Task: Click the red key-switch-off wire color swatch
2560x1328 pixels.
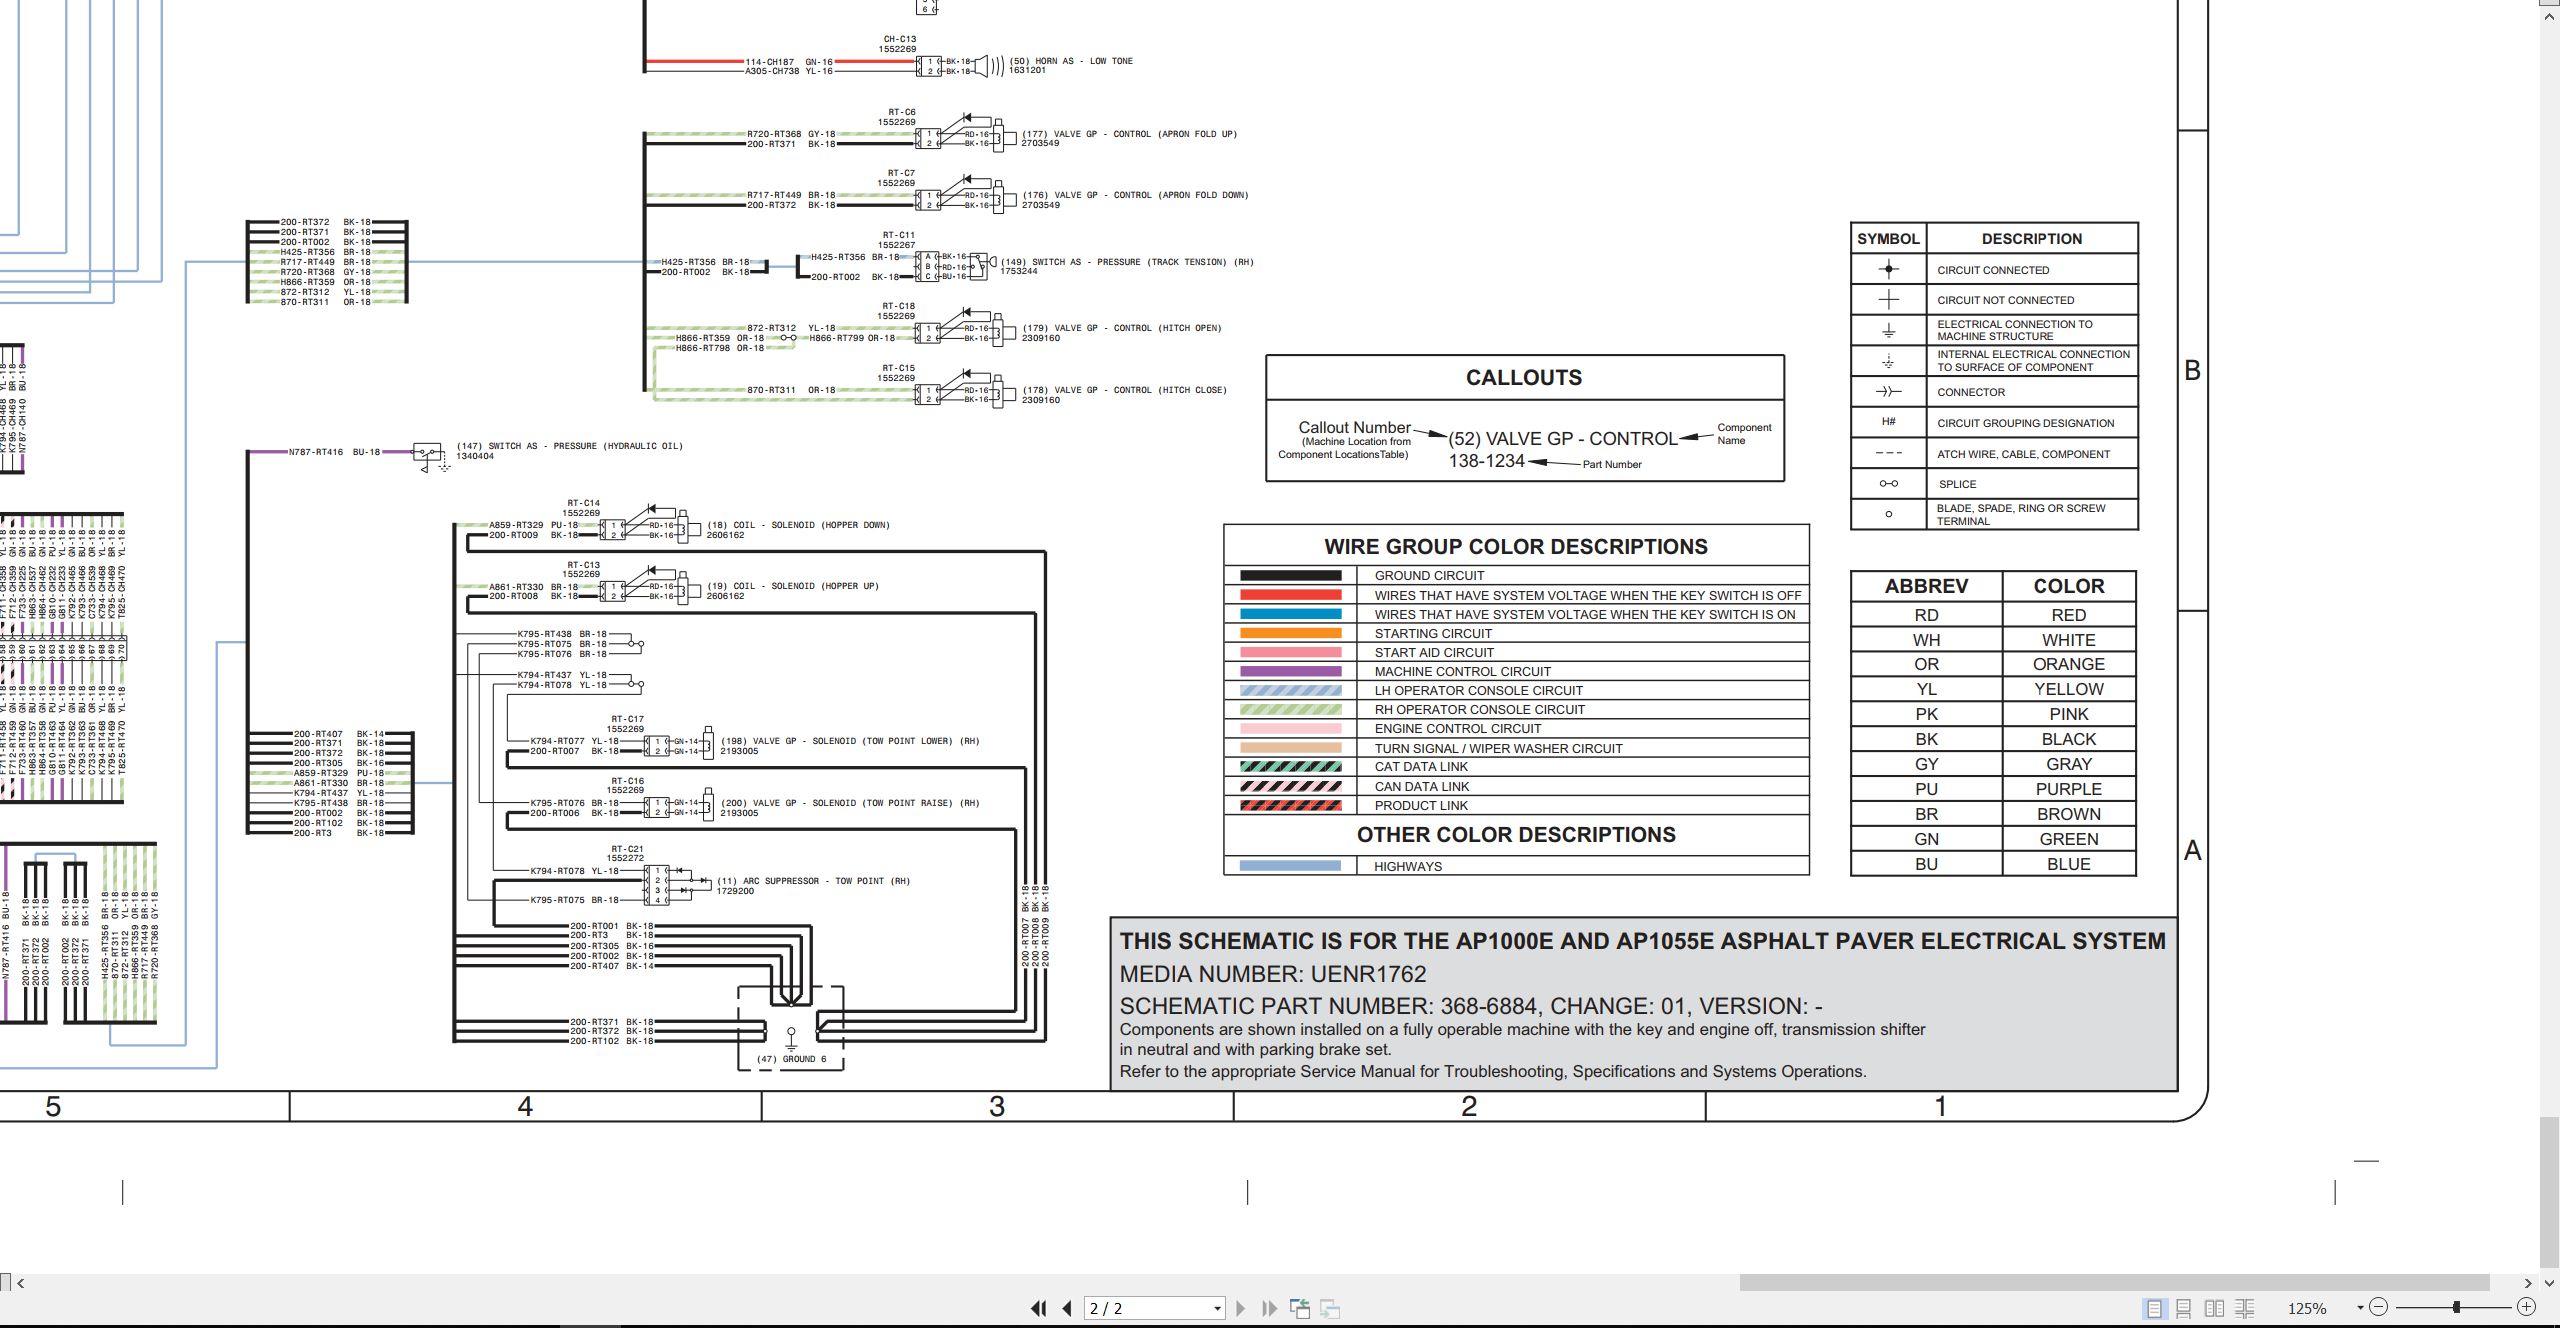Action: [1290, 595]
